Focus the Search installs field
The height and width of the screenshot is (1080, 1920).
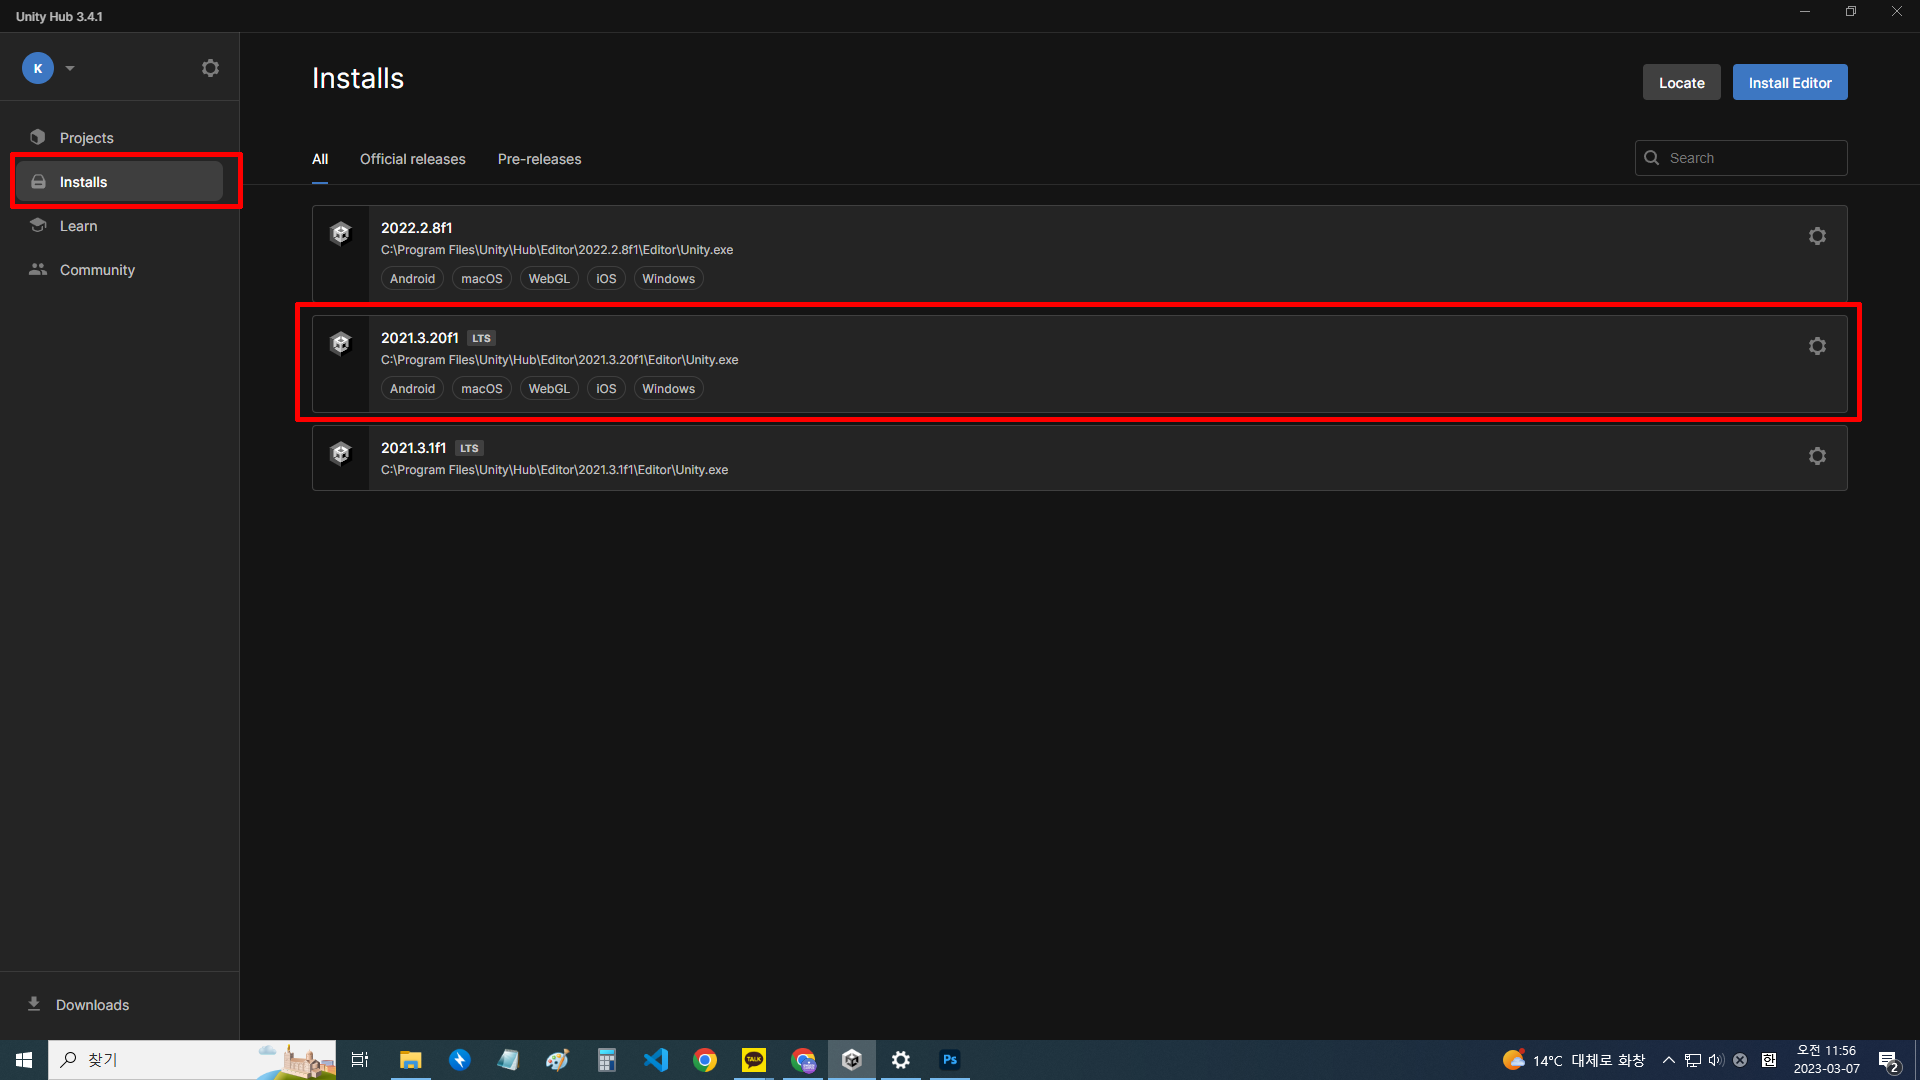click(1741, 158)
